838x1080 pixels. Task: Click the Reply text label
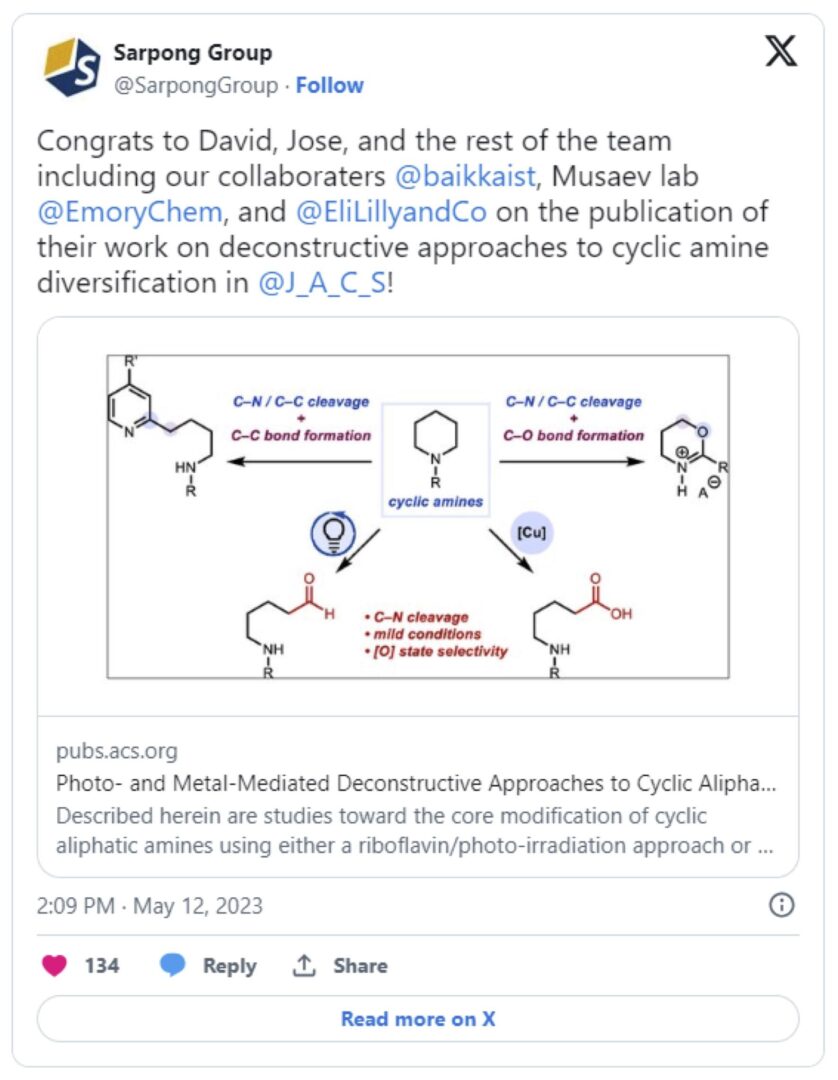229,966
